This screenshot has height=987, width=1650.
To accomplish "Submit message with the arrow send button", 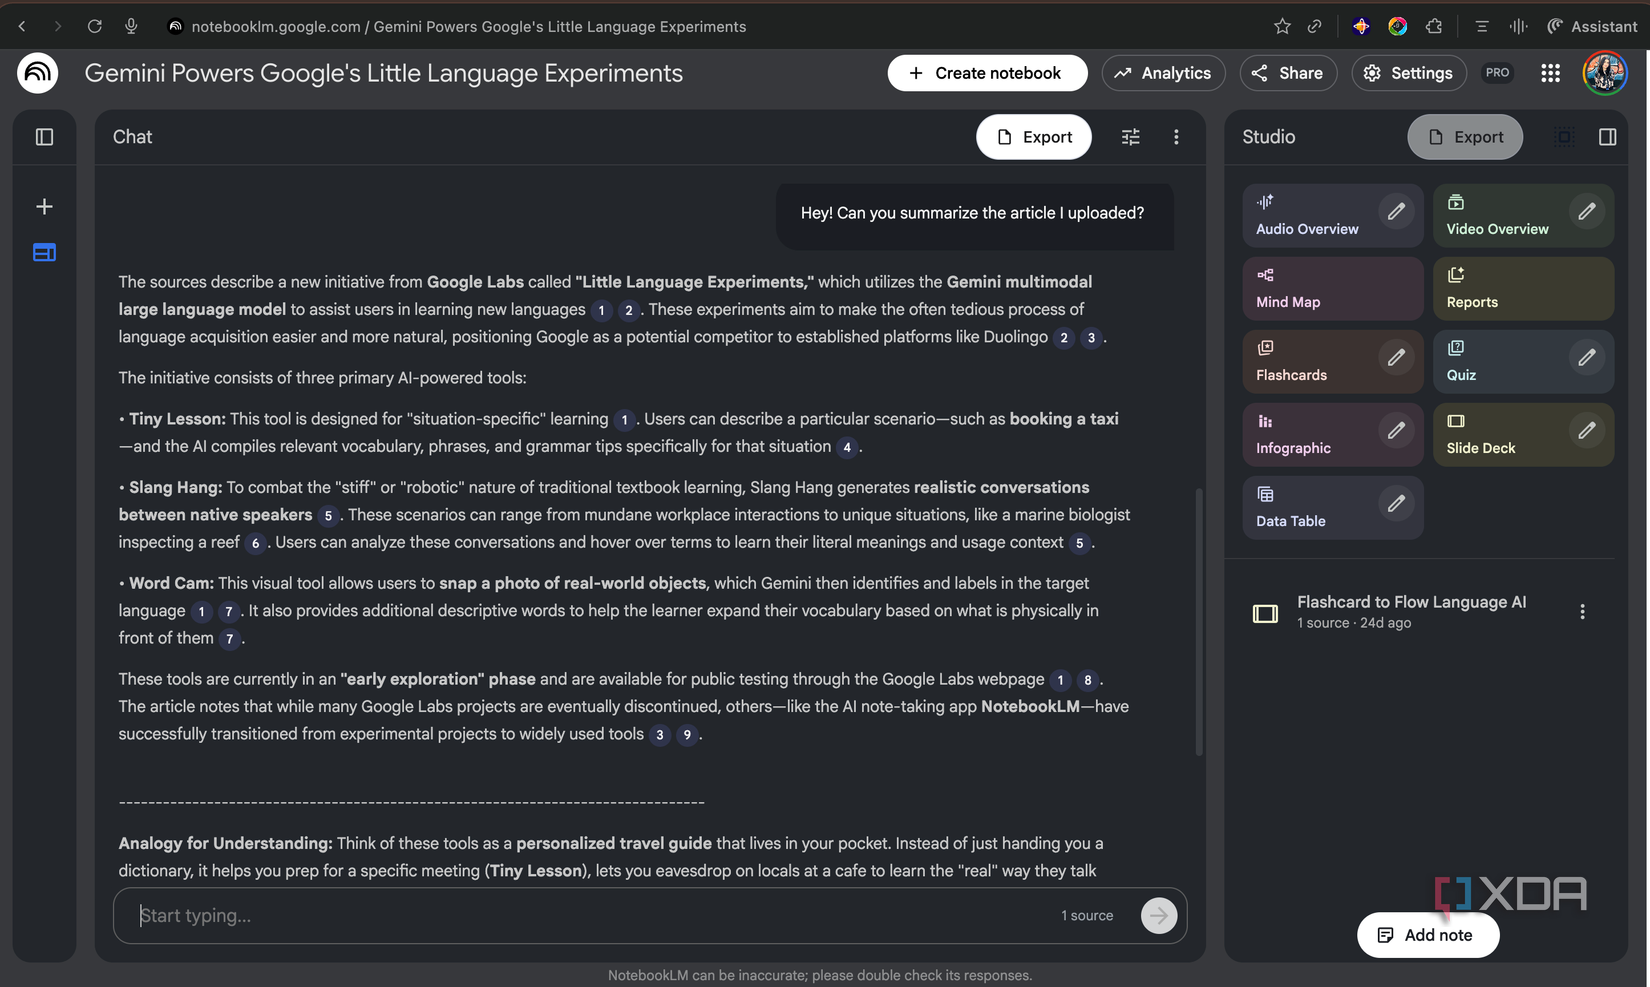I will [x=1159, y=916].
